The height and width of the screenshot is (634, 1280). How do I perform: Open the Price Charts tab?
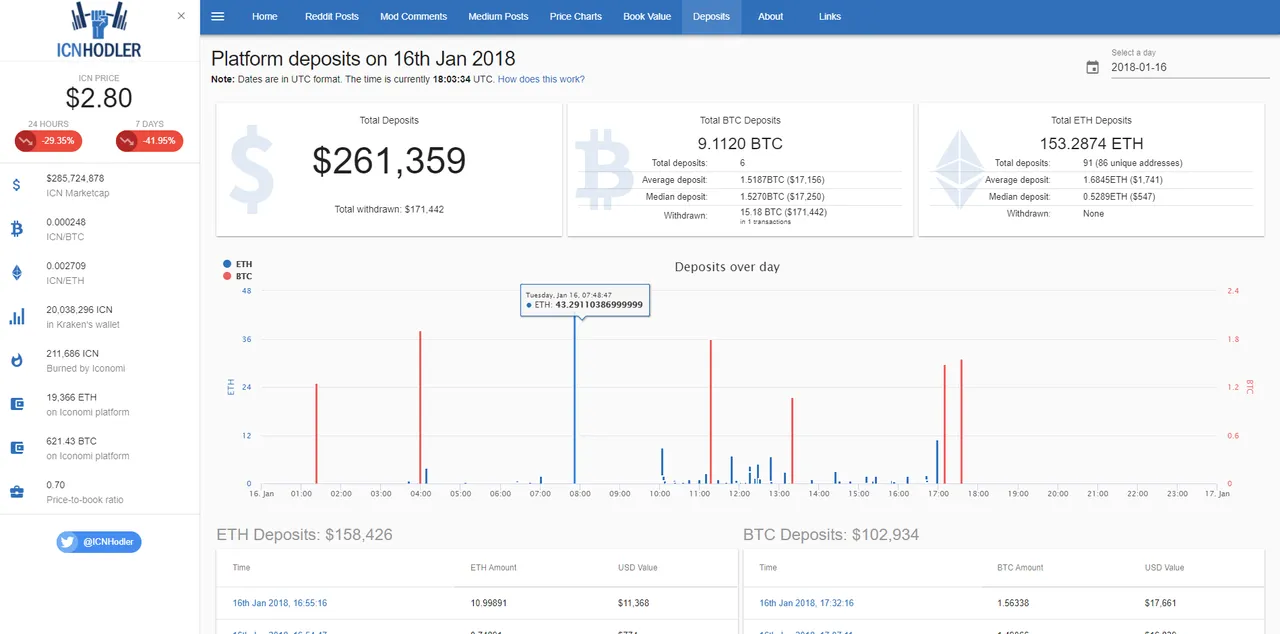[x=576, y=17]
